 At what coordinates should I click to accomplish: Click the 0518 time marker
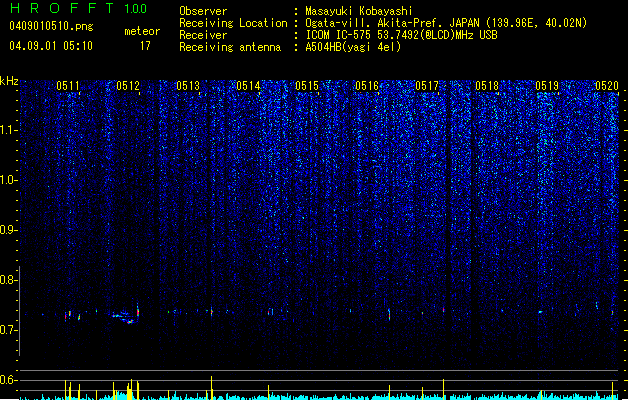click(x=487, y=86)
